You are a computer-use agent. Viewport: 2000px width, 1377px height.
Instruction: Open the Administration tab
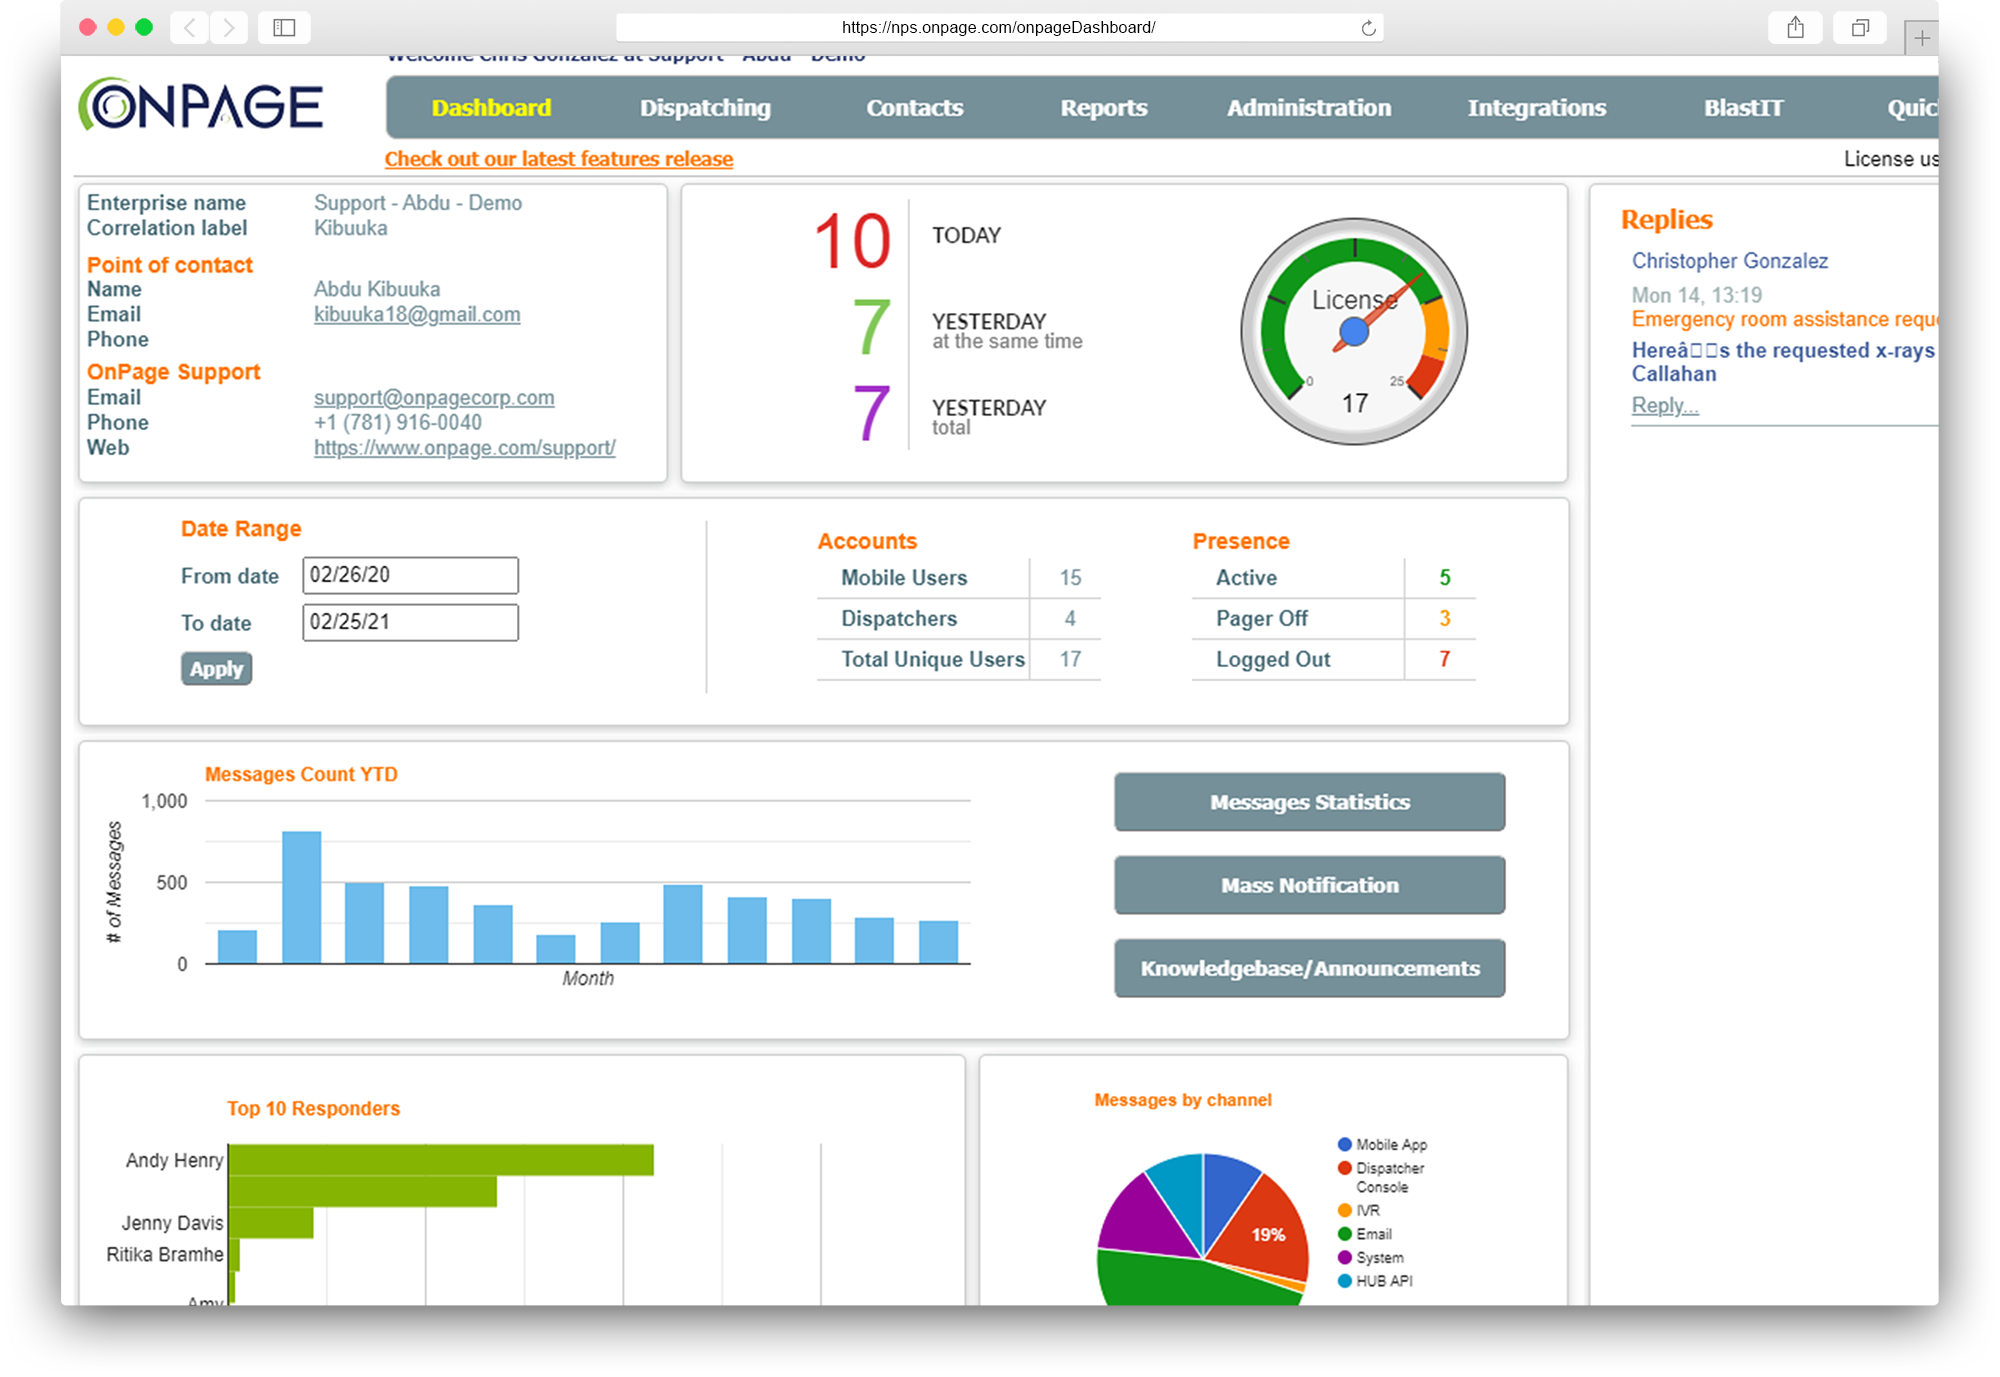[x=1308, y=108]
